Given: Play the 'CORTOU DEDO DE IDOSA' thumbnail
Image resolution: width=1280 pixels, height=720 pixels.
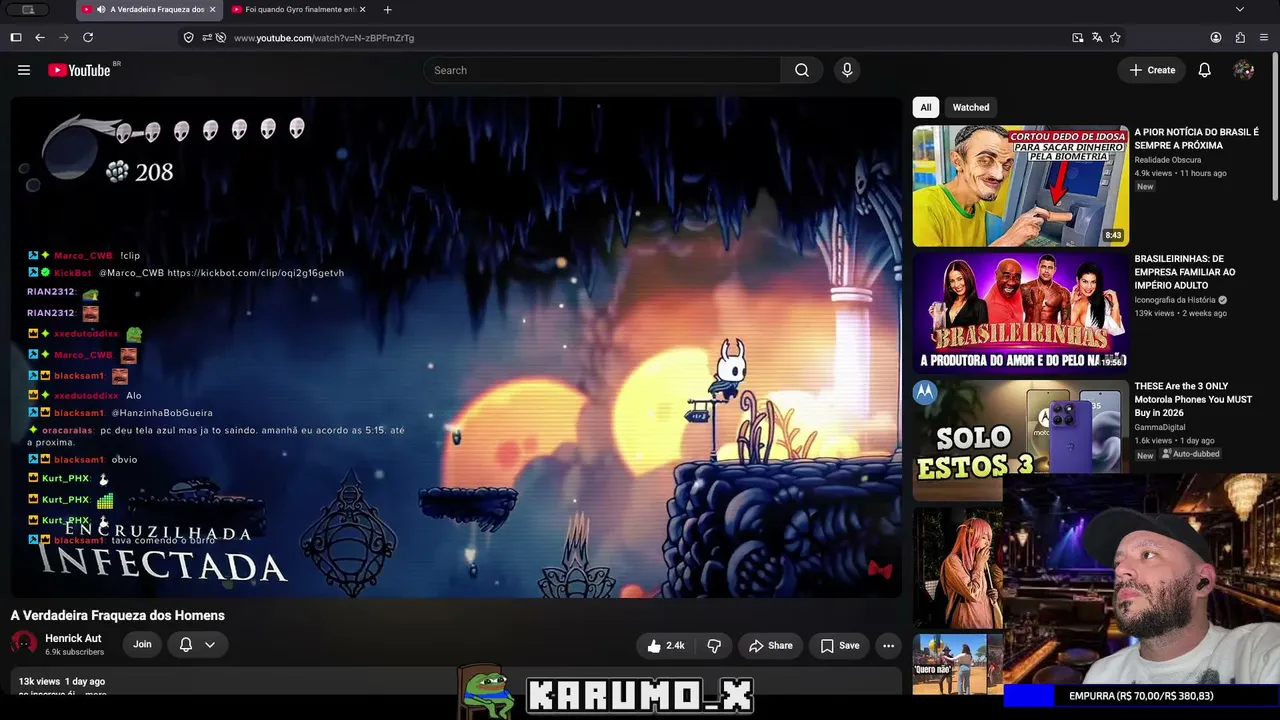Looking at the screenshot, I should click(x=1020, y=185).
